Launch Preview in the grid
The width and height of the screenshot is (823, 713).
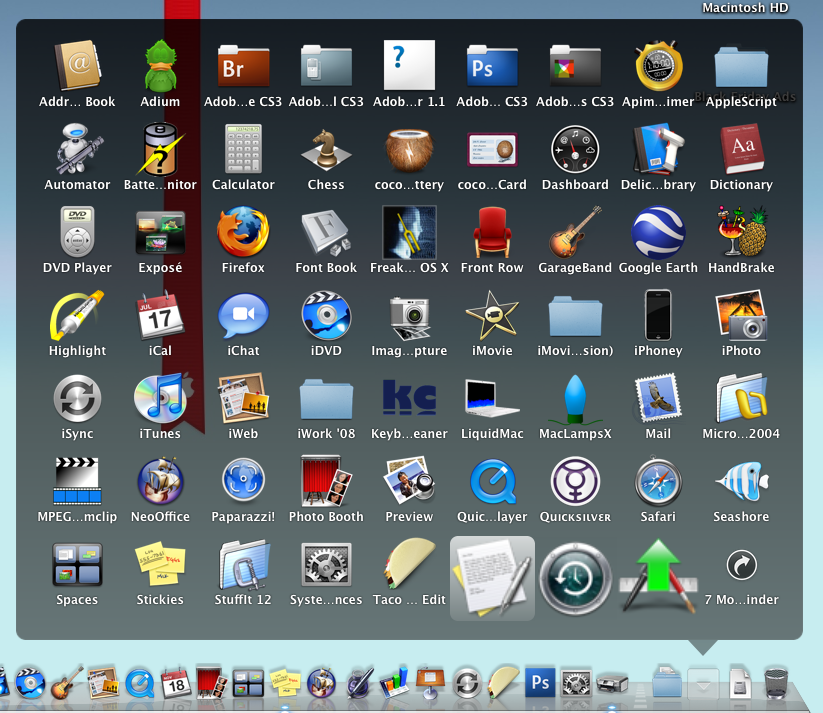409,479
